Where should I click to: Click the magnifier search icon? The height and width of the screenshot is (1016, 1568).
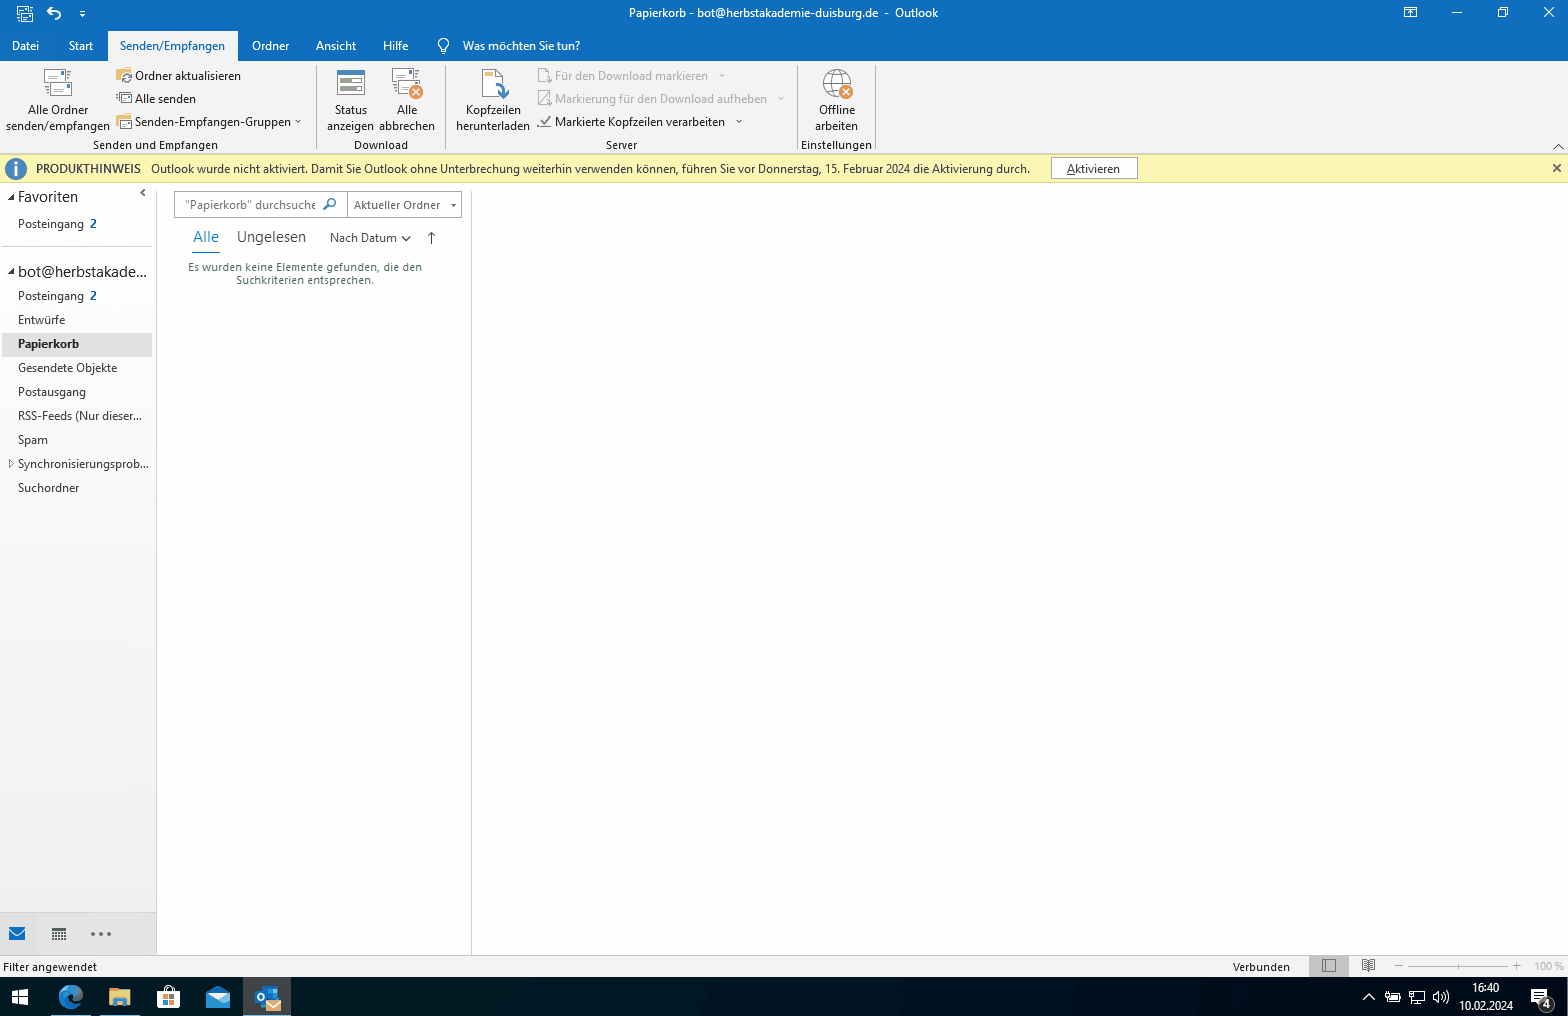tap(330, 204)
